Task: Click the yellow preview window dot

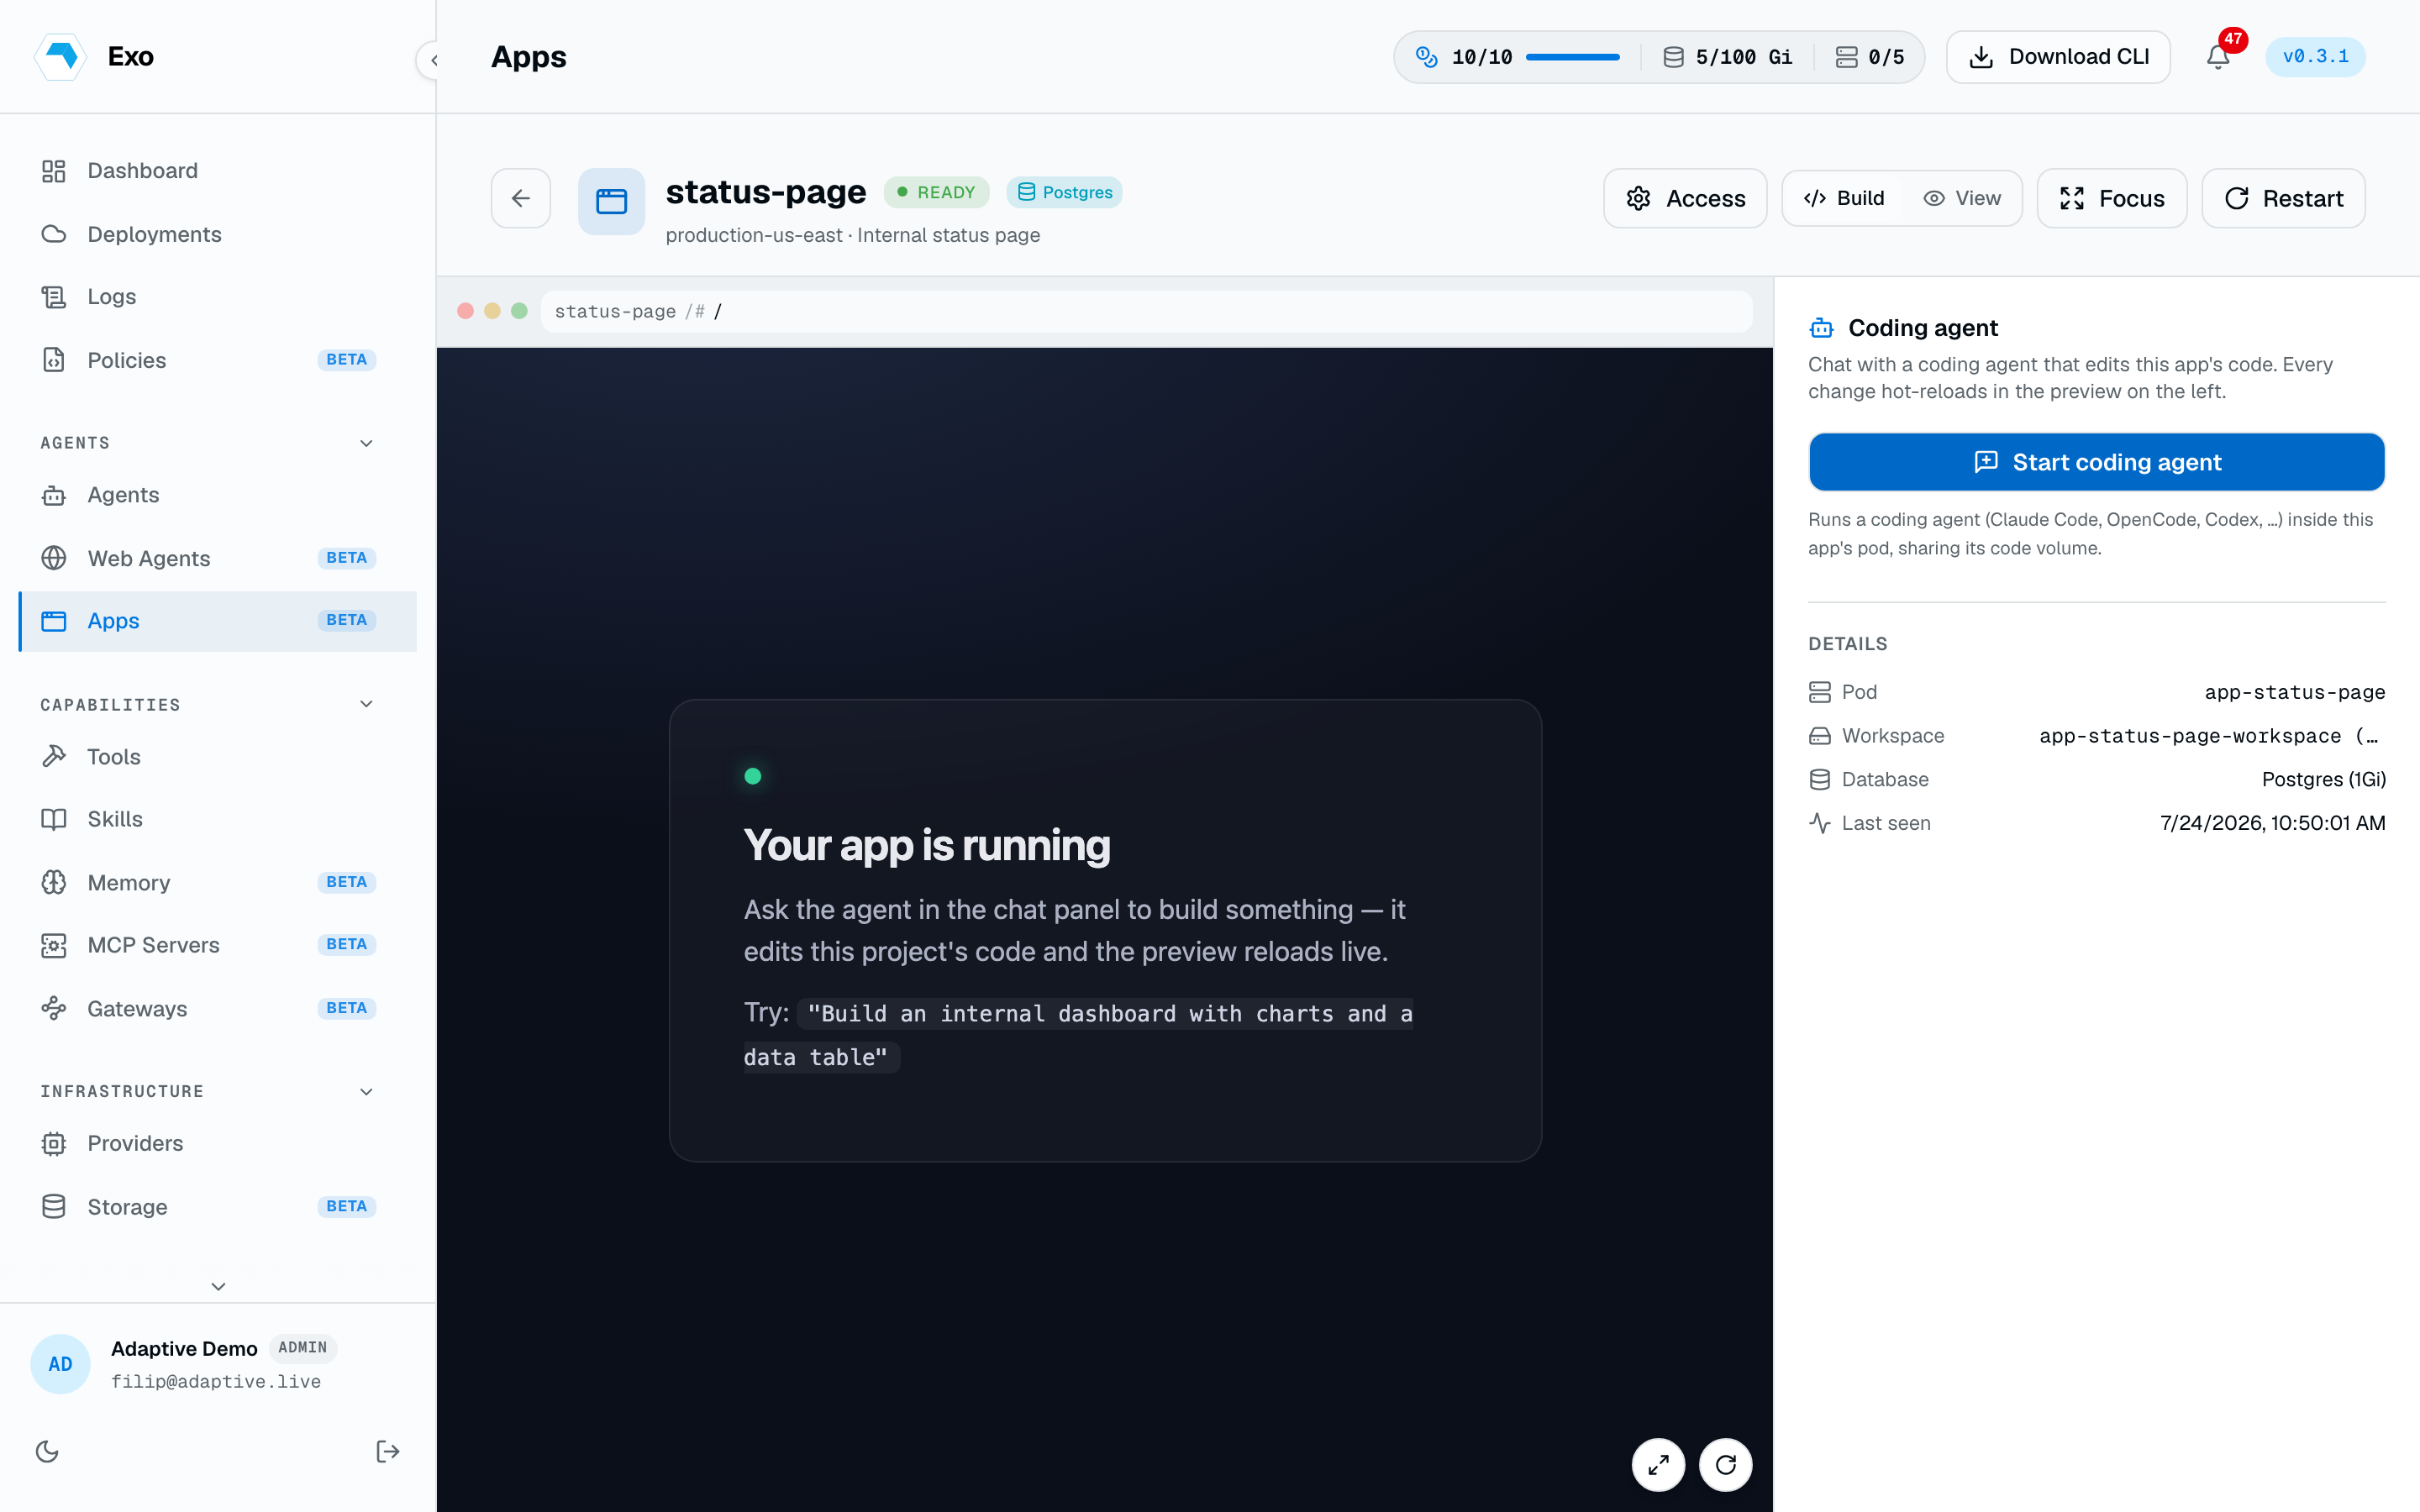Action: click(492, 311)
